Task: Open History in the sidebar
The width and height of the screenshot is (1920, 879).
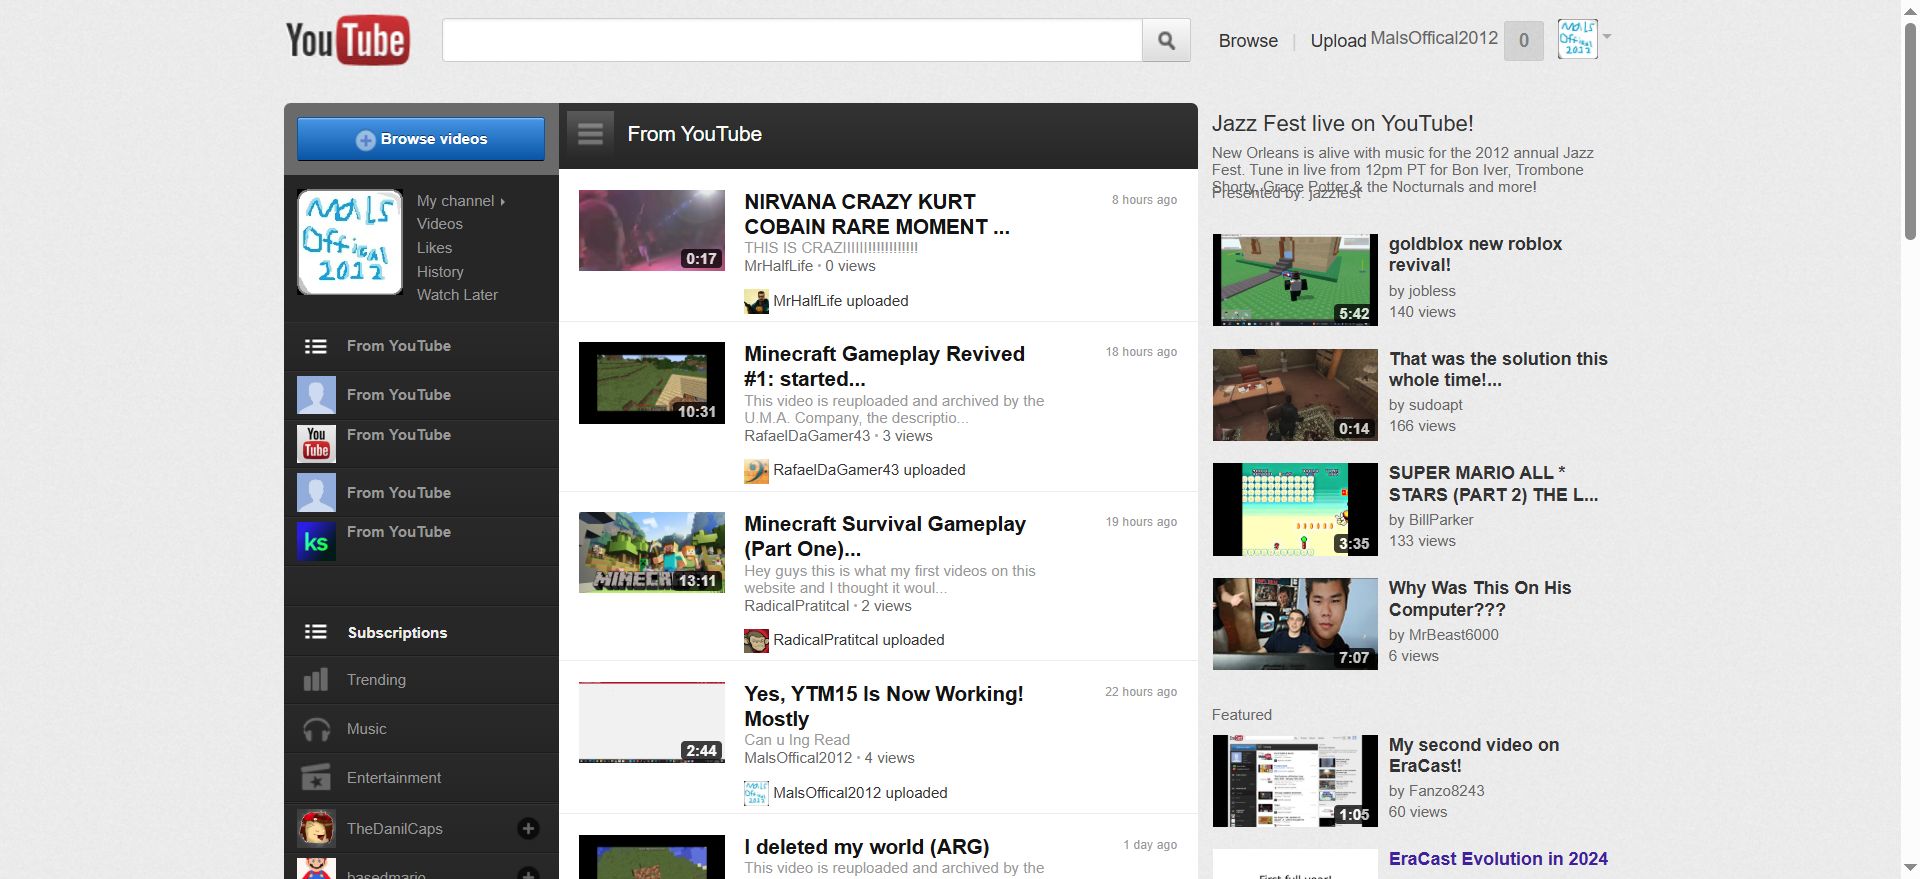Action: (x=440, y=272)
